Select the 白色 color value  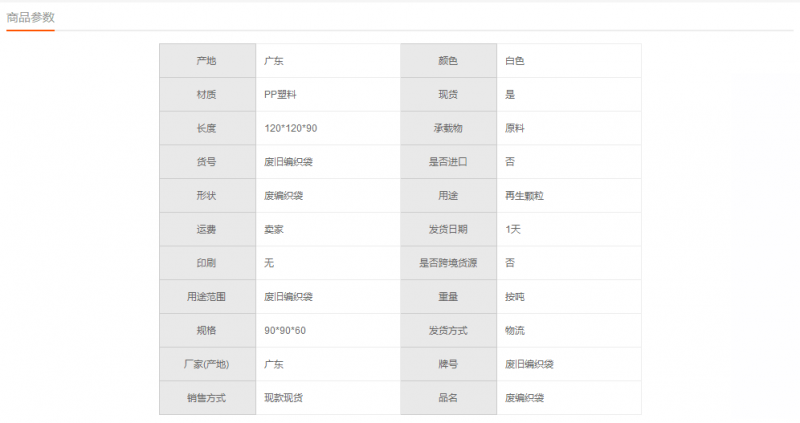(515, 61)
